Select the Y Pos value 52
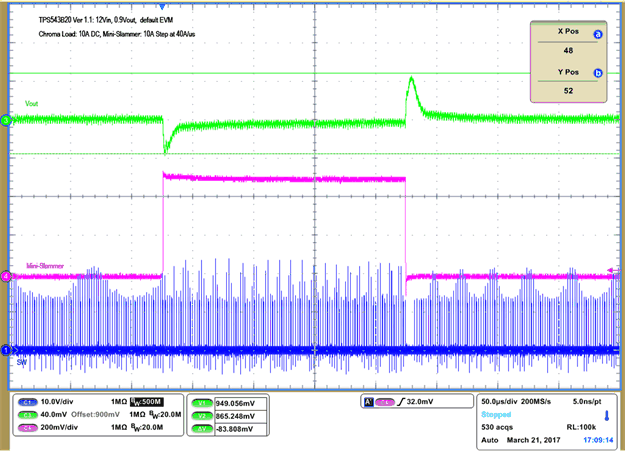The width and height of the screenshot is (625, 451). pos(568,91)
